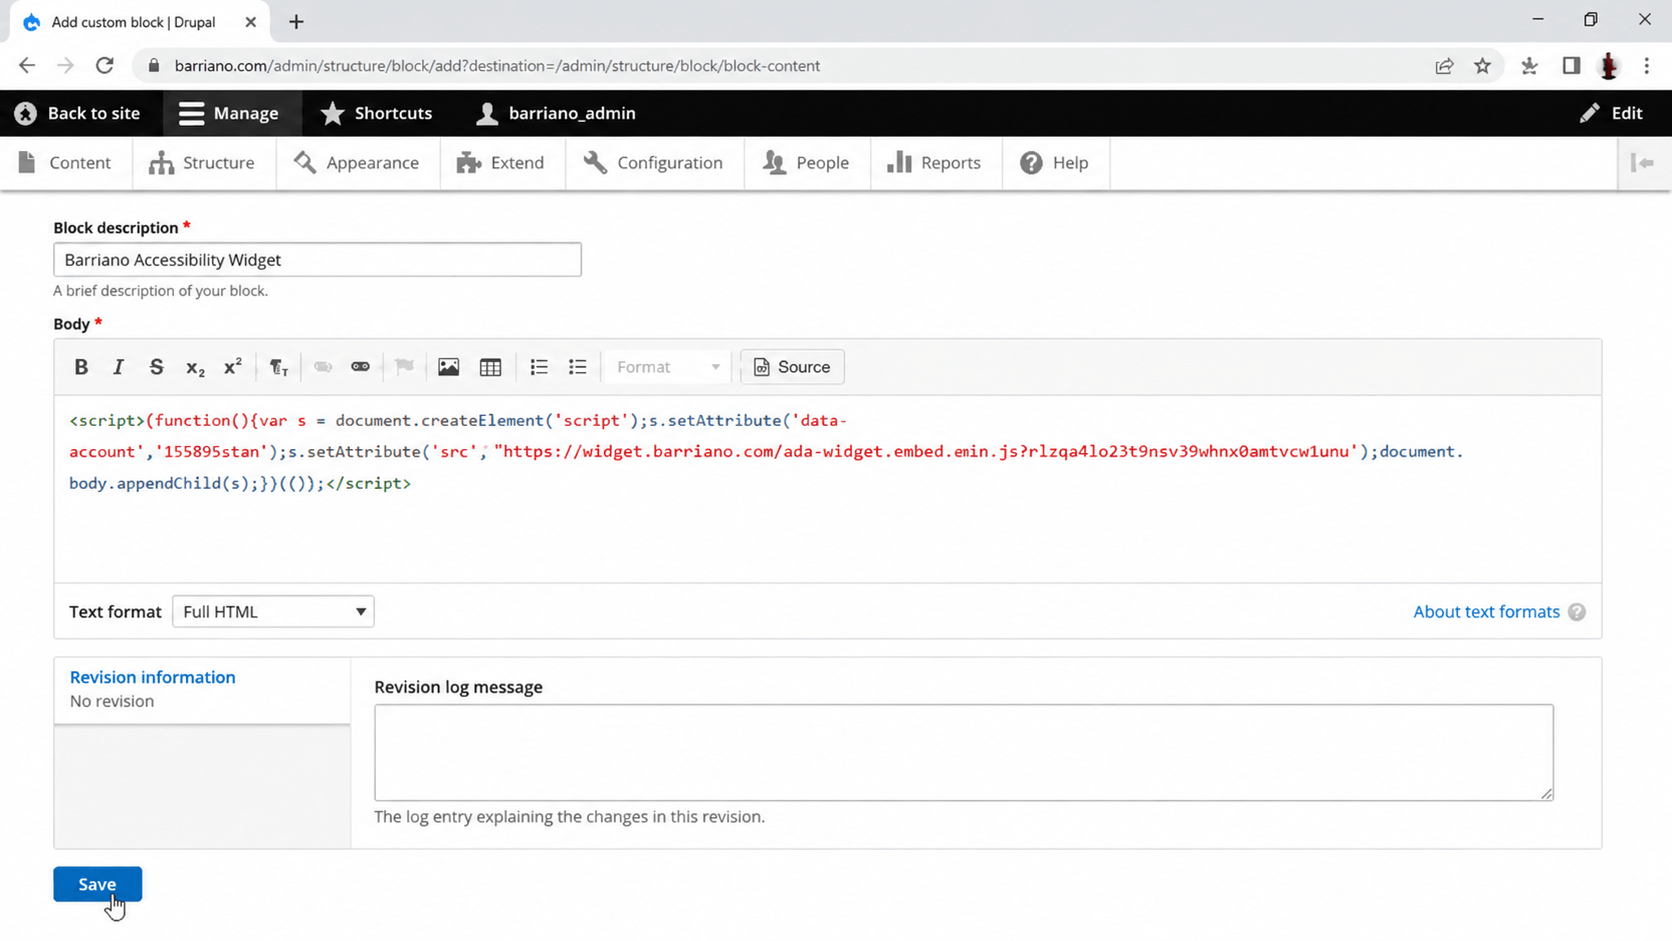The image size is (1672, 941).
Task: Toggle italic formatting in editor
Action: tap(118, 367)
